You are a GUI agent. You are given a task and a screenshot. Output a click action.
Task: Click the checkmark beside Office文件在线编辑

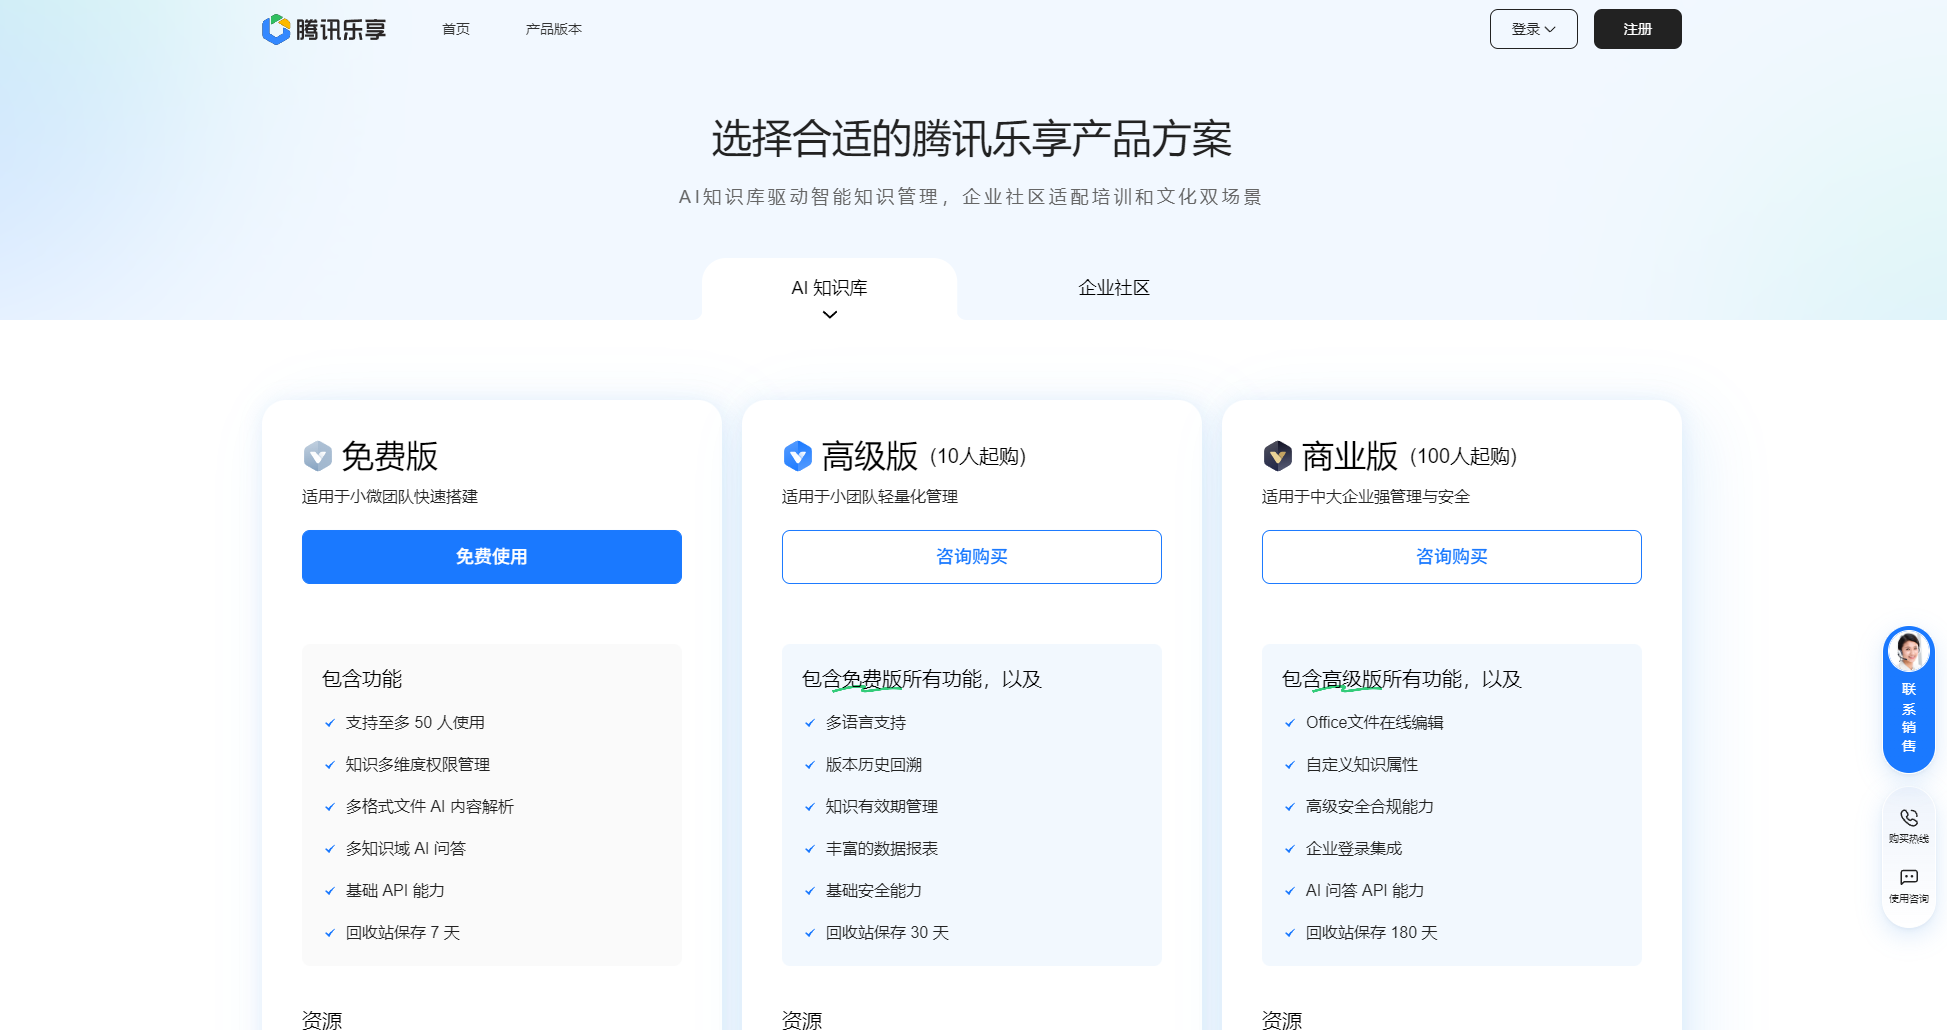(1289, 722)
